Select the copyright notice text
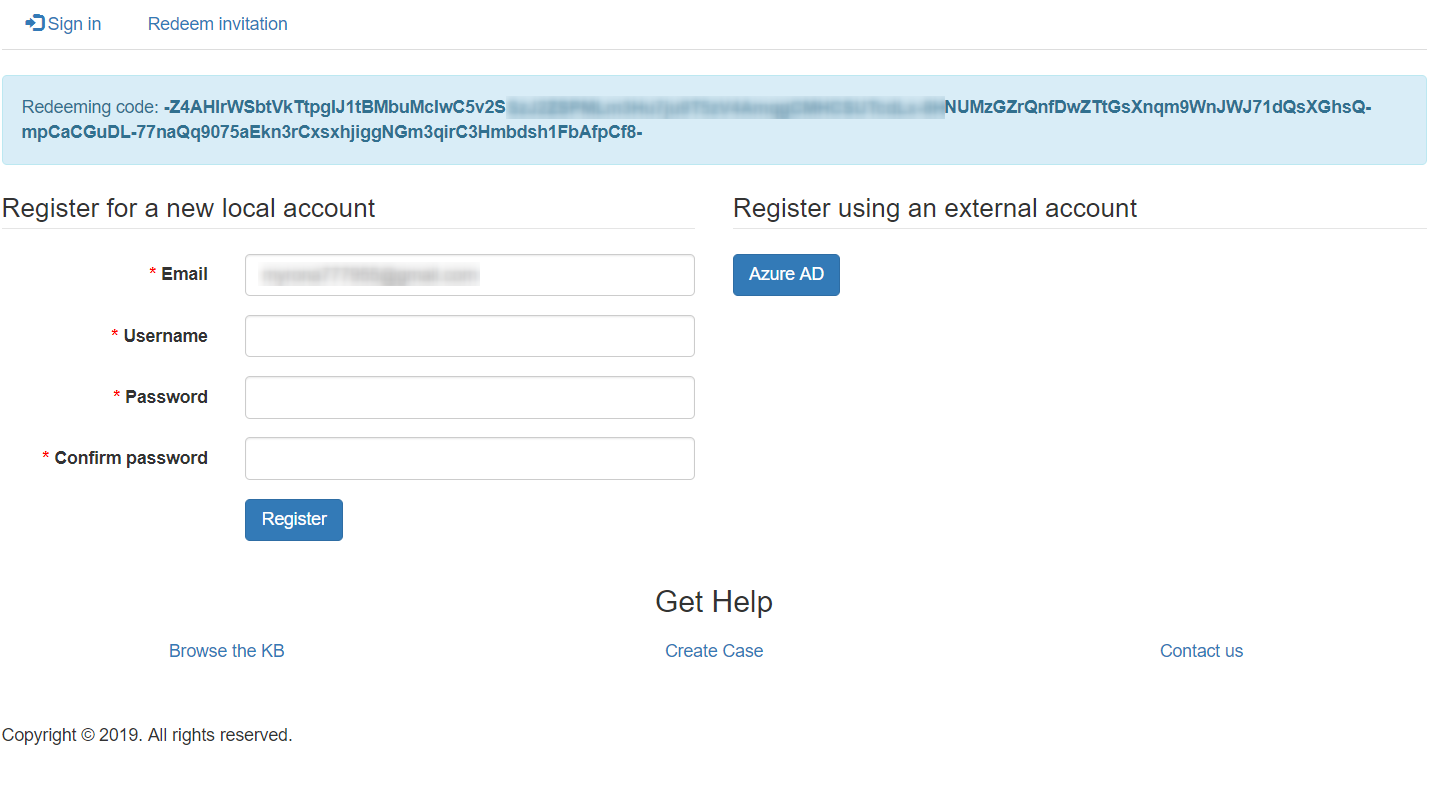This screenshot has height=788, width=1432. point(146,734)
